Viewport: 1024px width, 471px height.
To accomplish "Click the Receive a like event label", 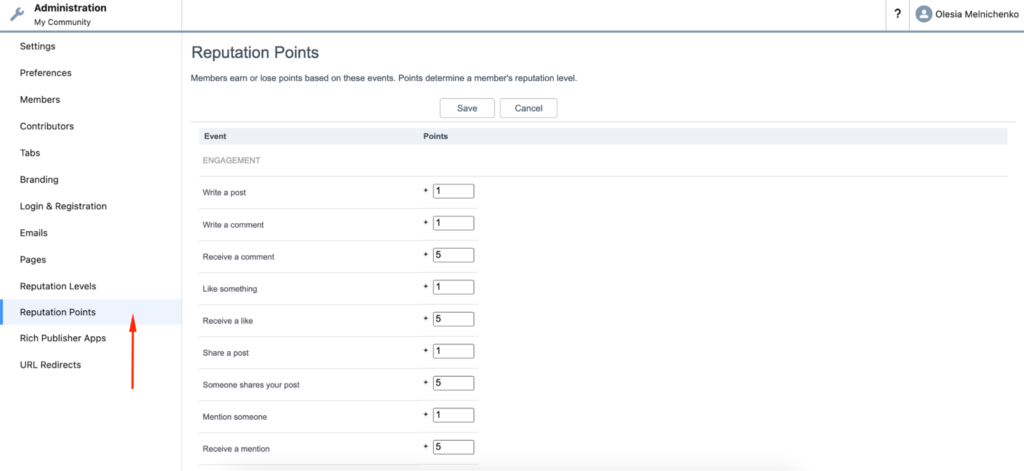I will 228,321.
